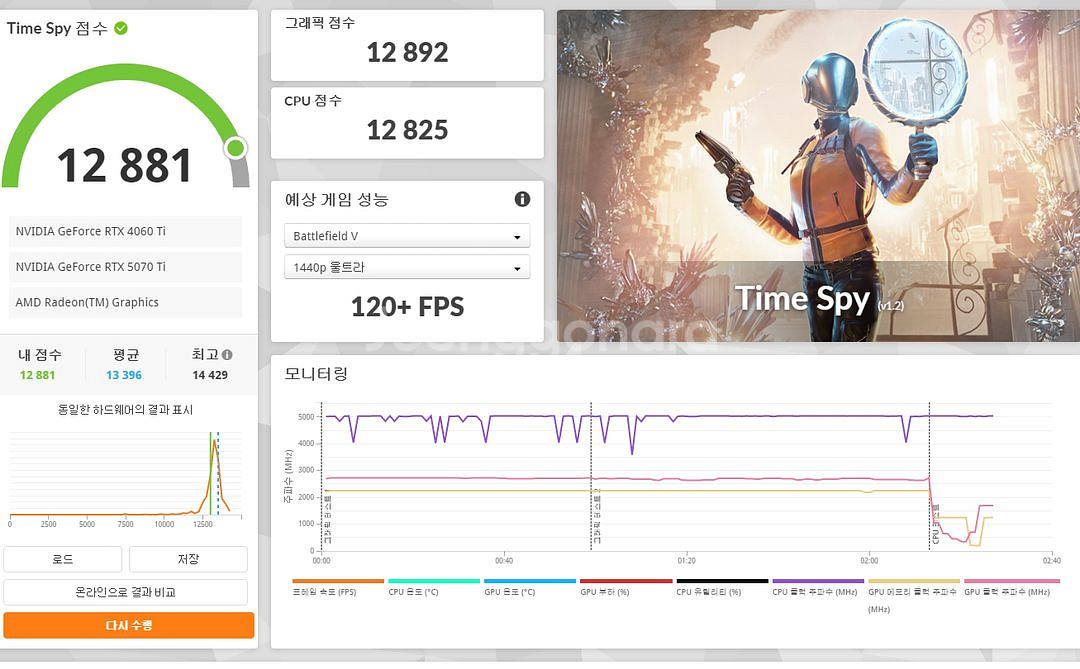Open the 1440p 울트라 resolution dropdown

406,266
